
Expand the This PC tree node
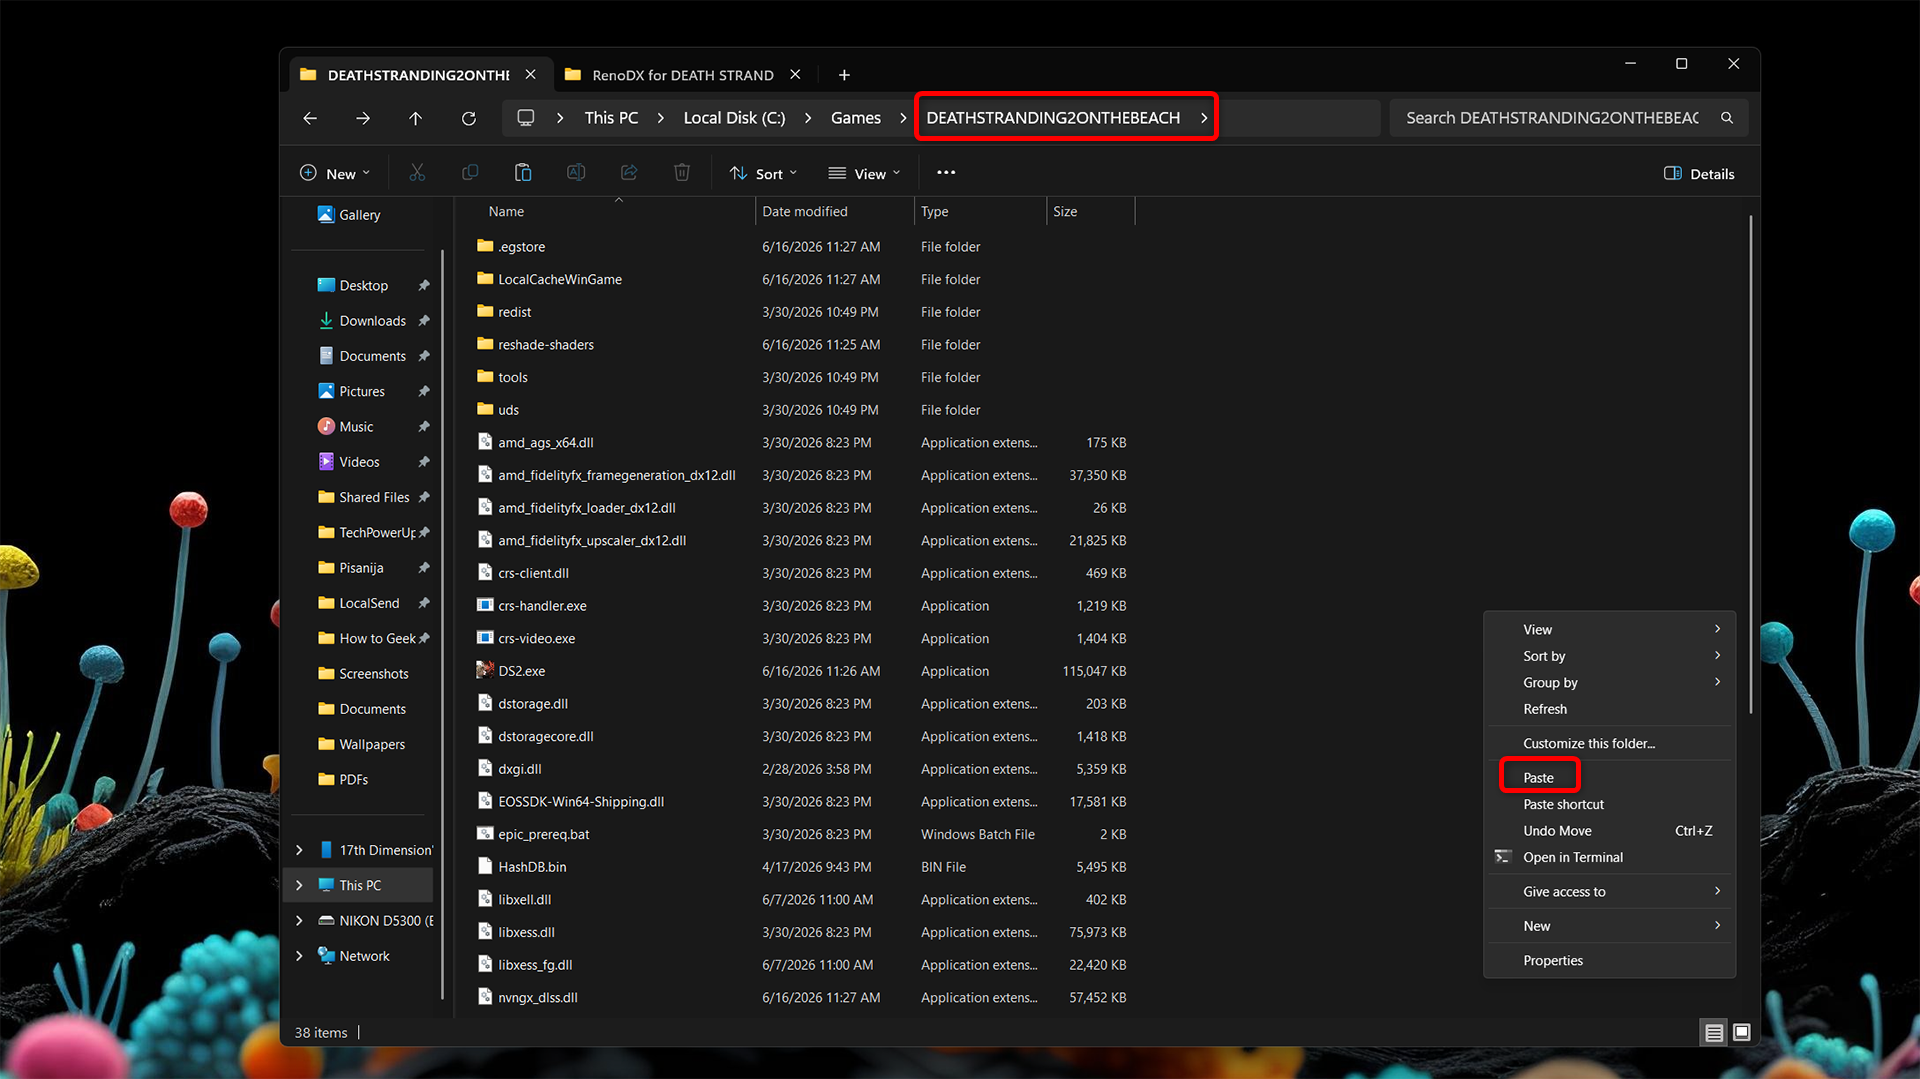tap(299, 885)
